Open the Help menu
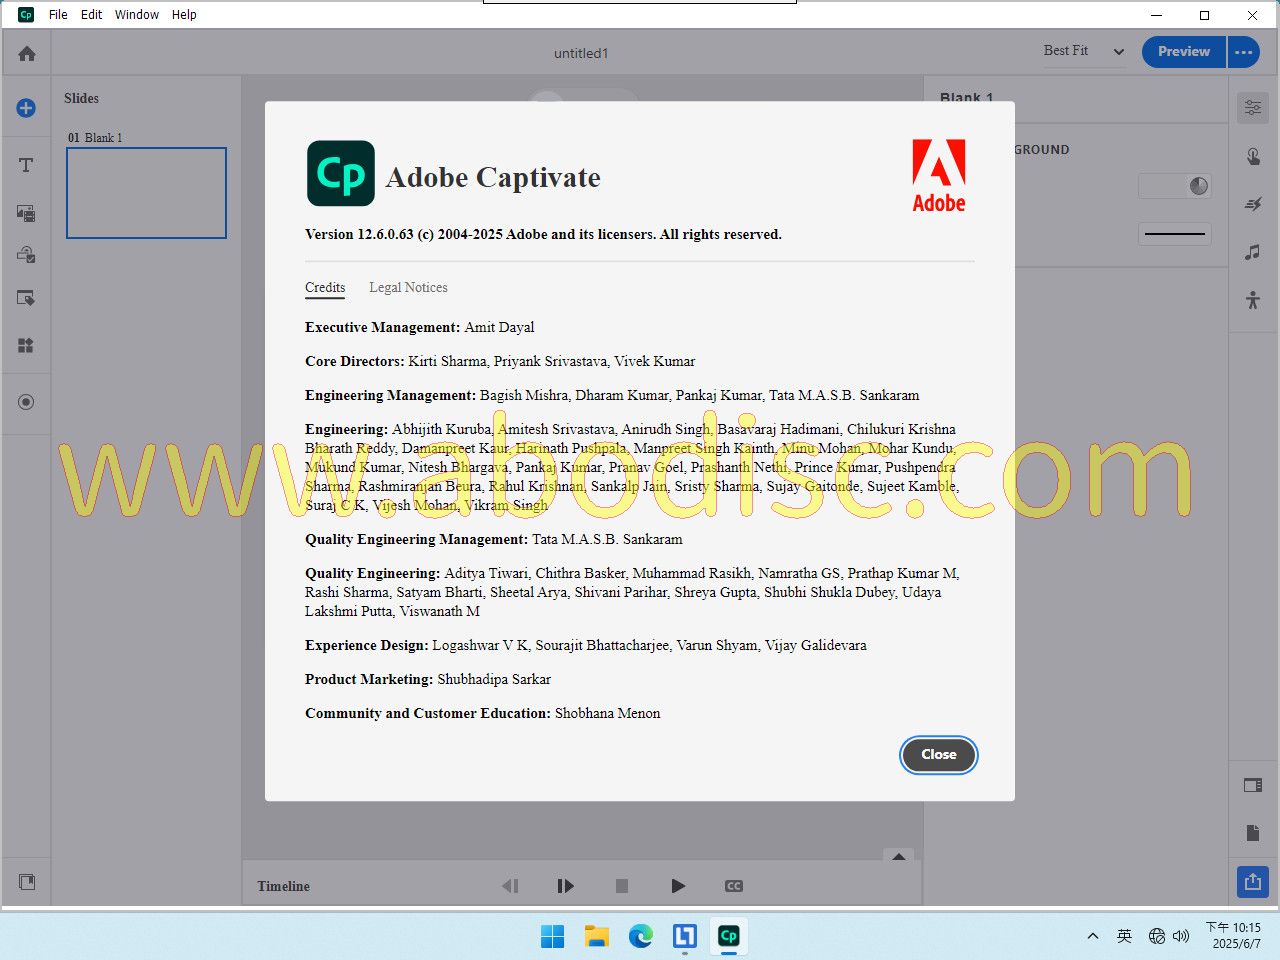Screen dimensions: 1280x960 click(x=184, y=14)
